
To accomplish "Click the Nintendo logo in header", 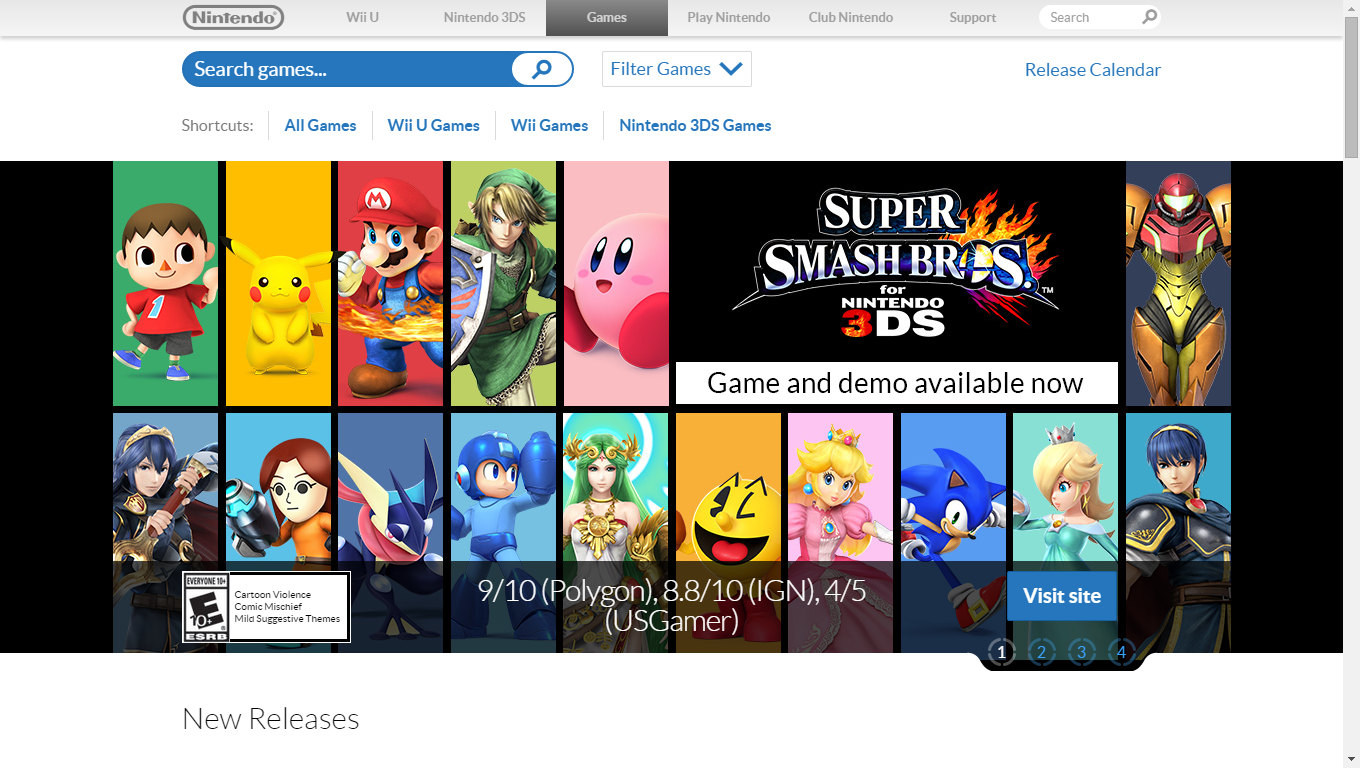I will click(233, 17).
